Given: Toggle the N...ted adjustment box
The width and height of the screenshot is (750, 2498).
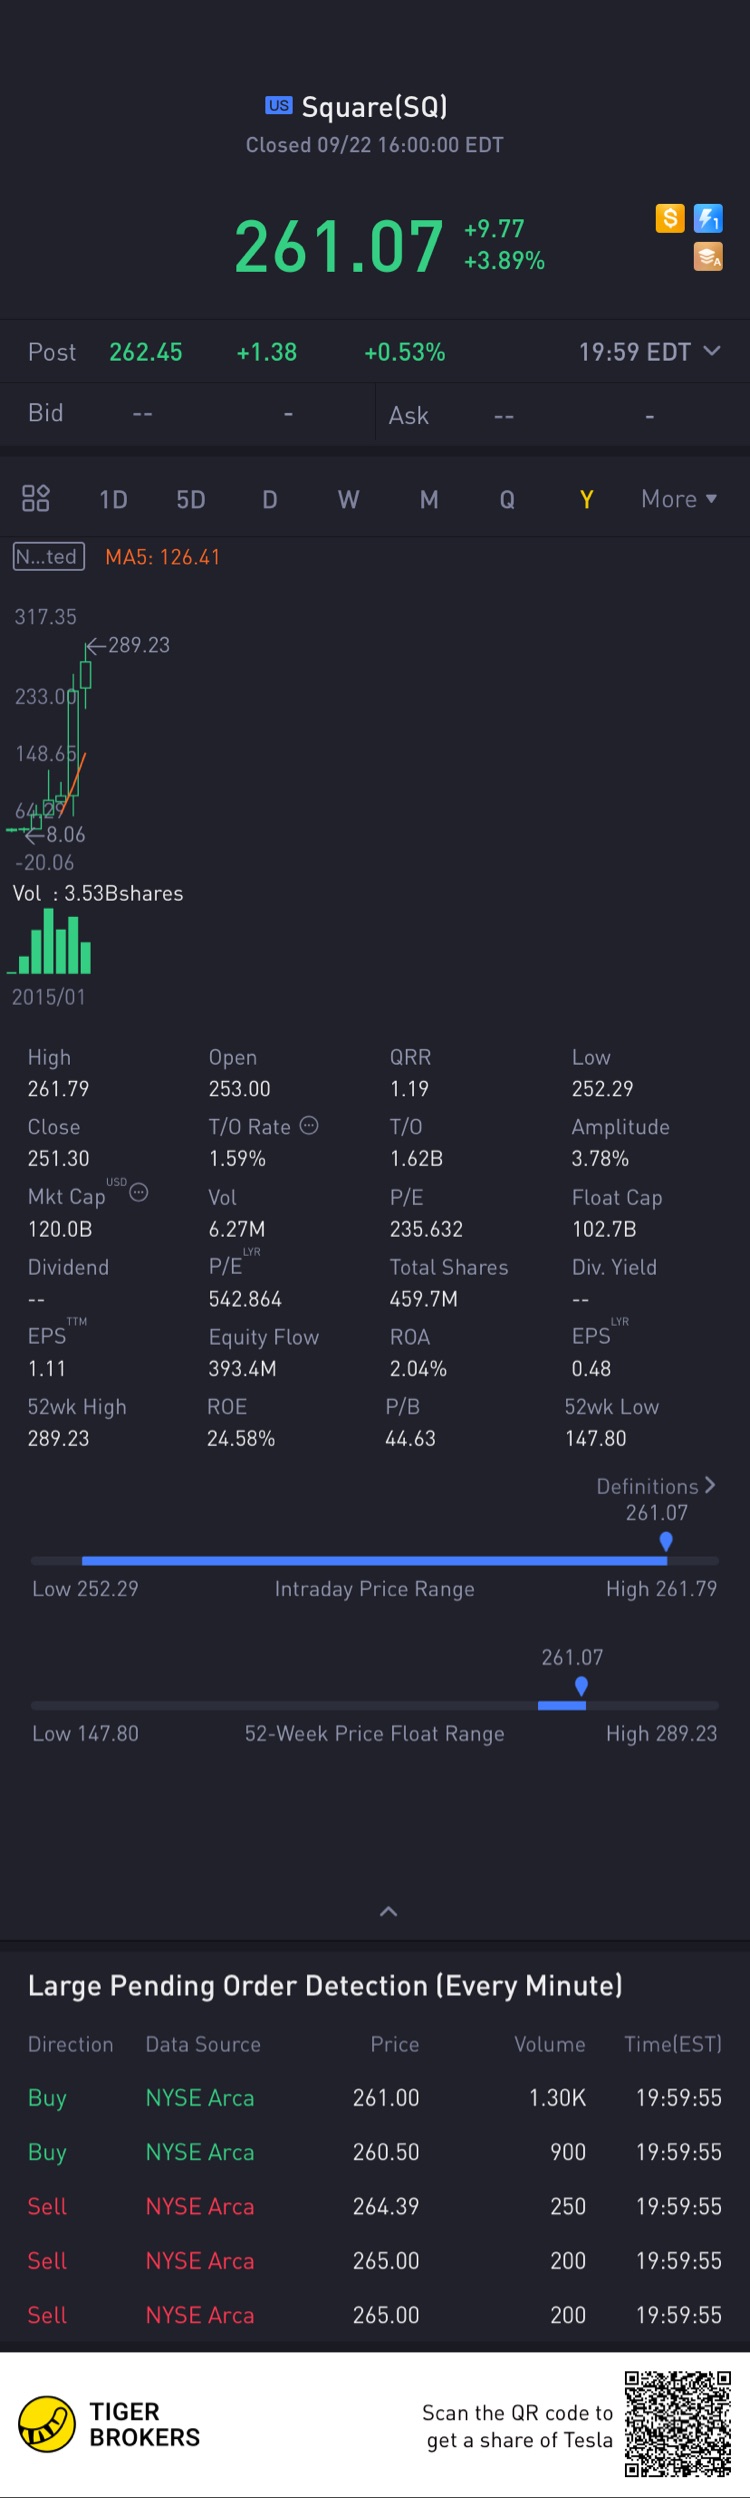Looking at the screenshot, I should (48, 557).
